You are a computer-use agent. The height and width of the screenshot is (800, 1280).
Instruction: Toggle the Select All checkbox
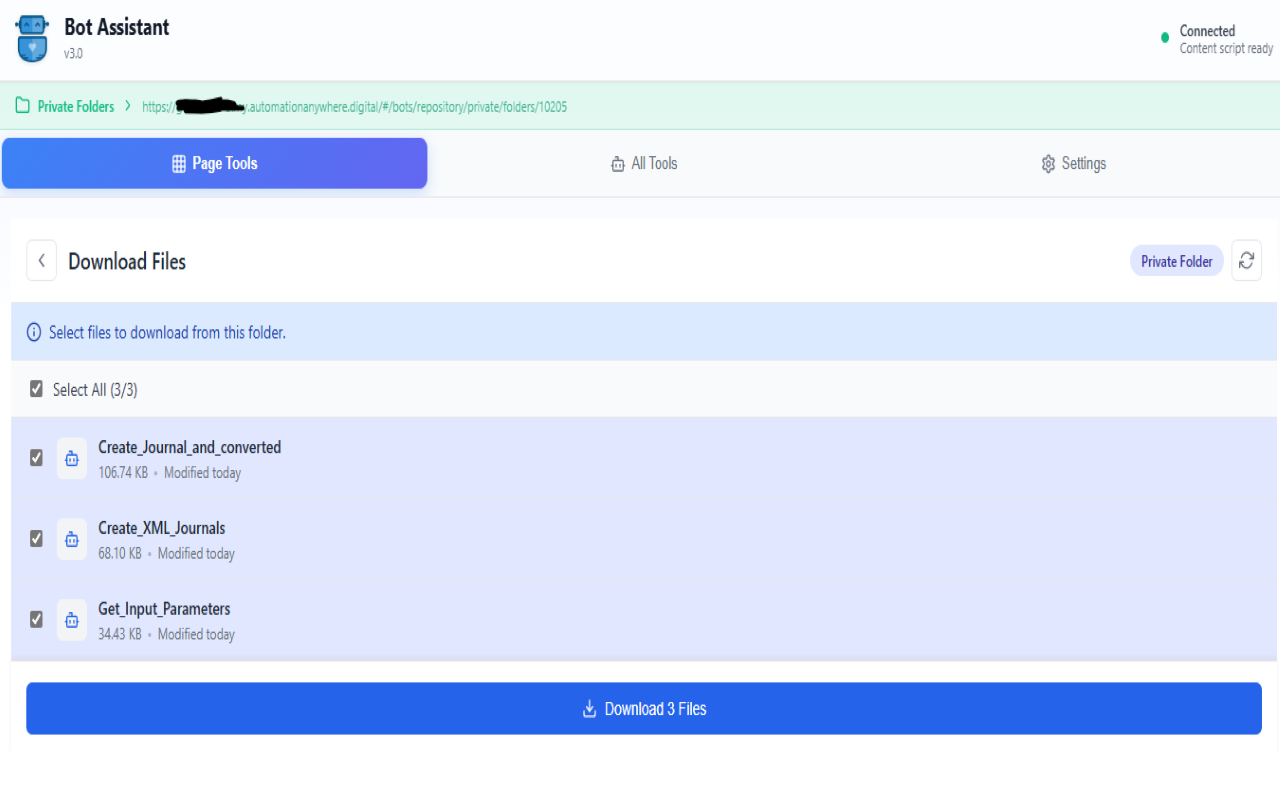coord(36,389)
